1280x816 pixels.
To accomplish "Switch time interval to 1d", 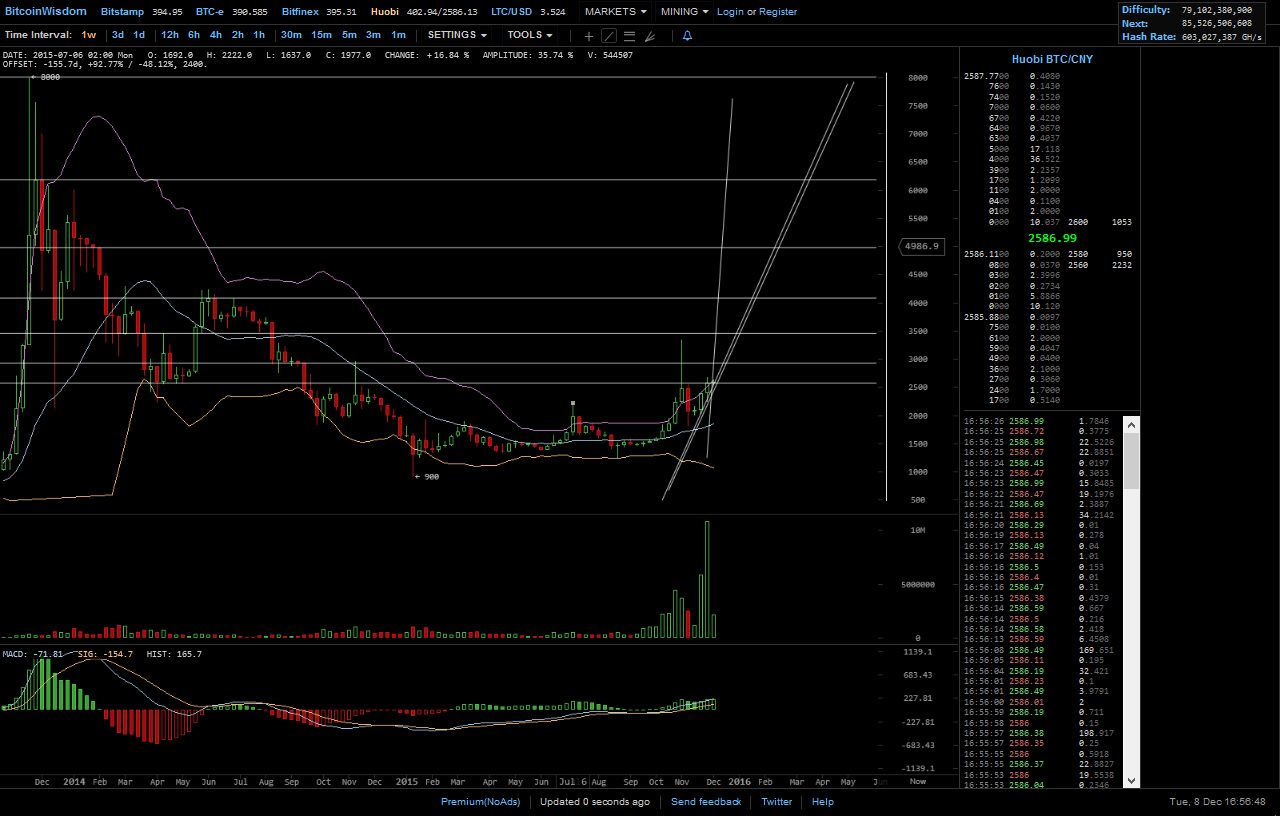I will [x=139, y=35].
